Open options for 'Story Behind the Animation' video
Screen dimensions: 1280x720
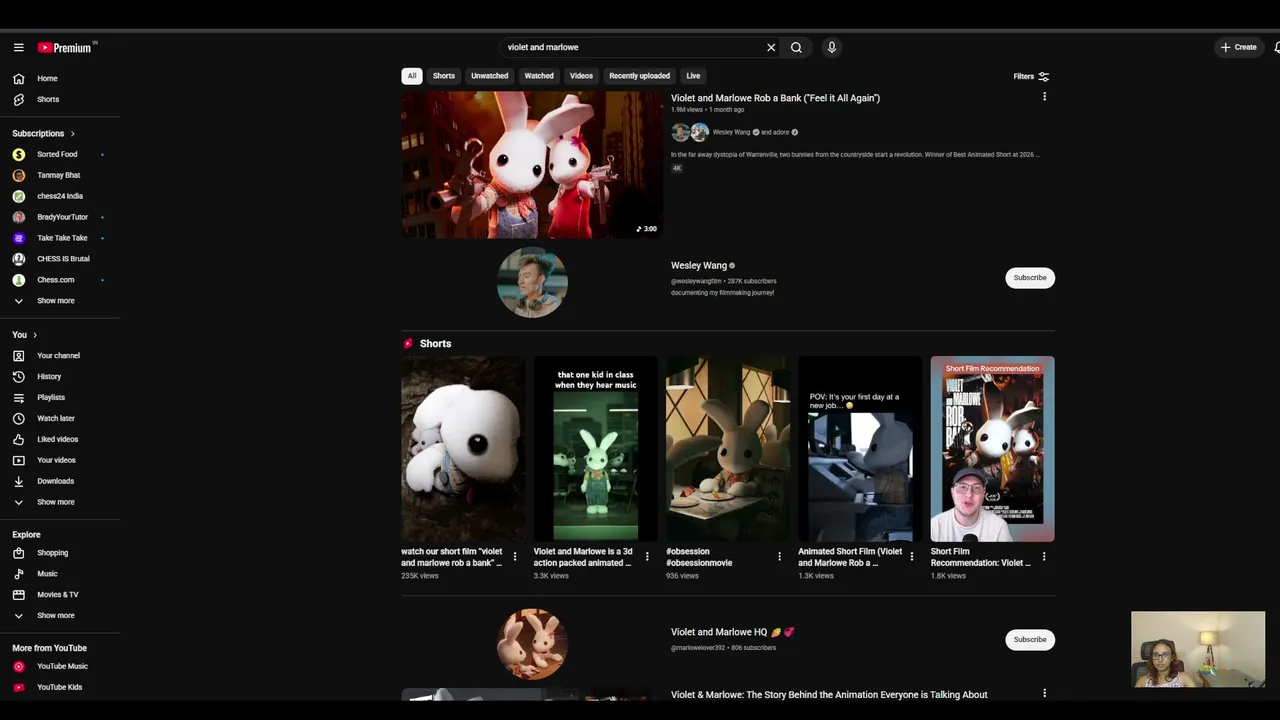[1044, 694]
